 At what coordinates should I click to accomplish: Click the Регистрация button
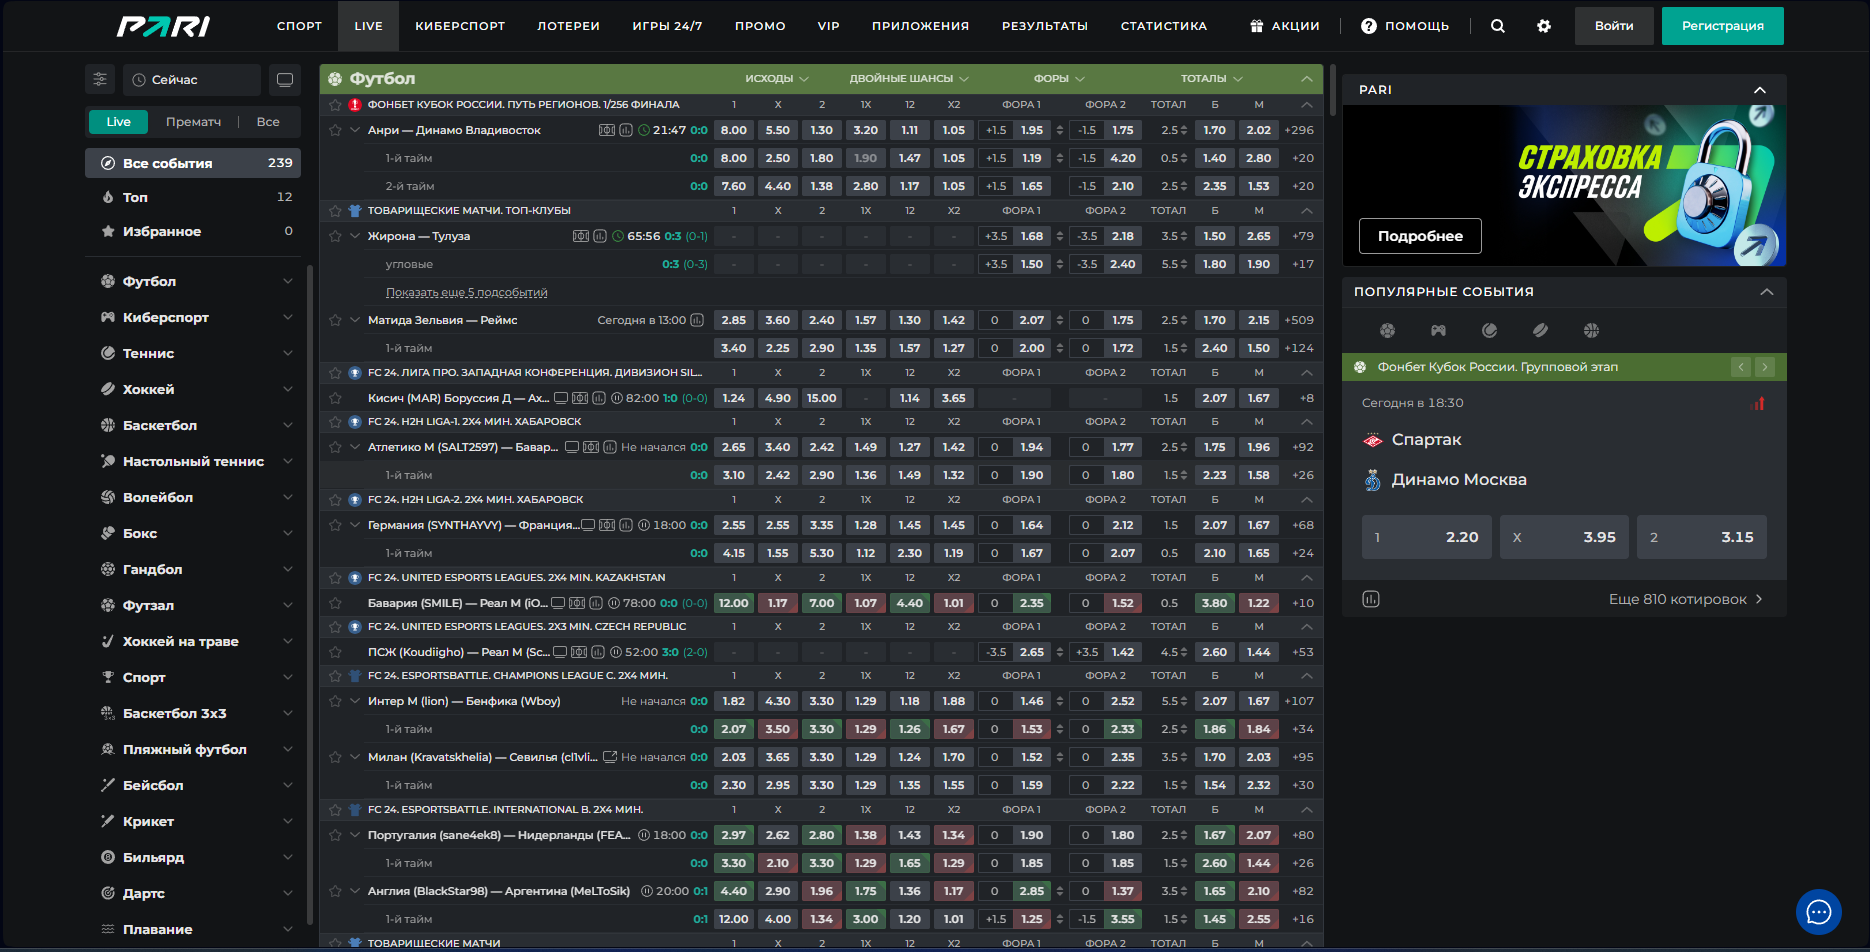(1722, 26)
